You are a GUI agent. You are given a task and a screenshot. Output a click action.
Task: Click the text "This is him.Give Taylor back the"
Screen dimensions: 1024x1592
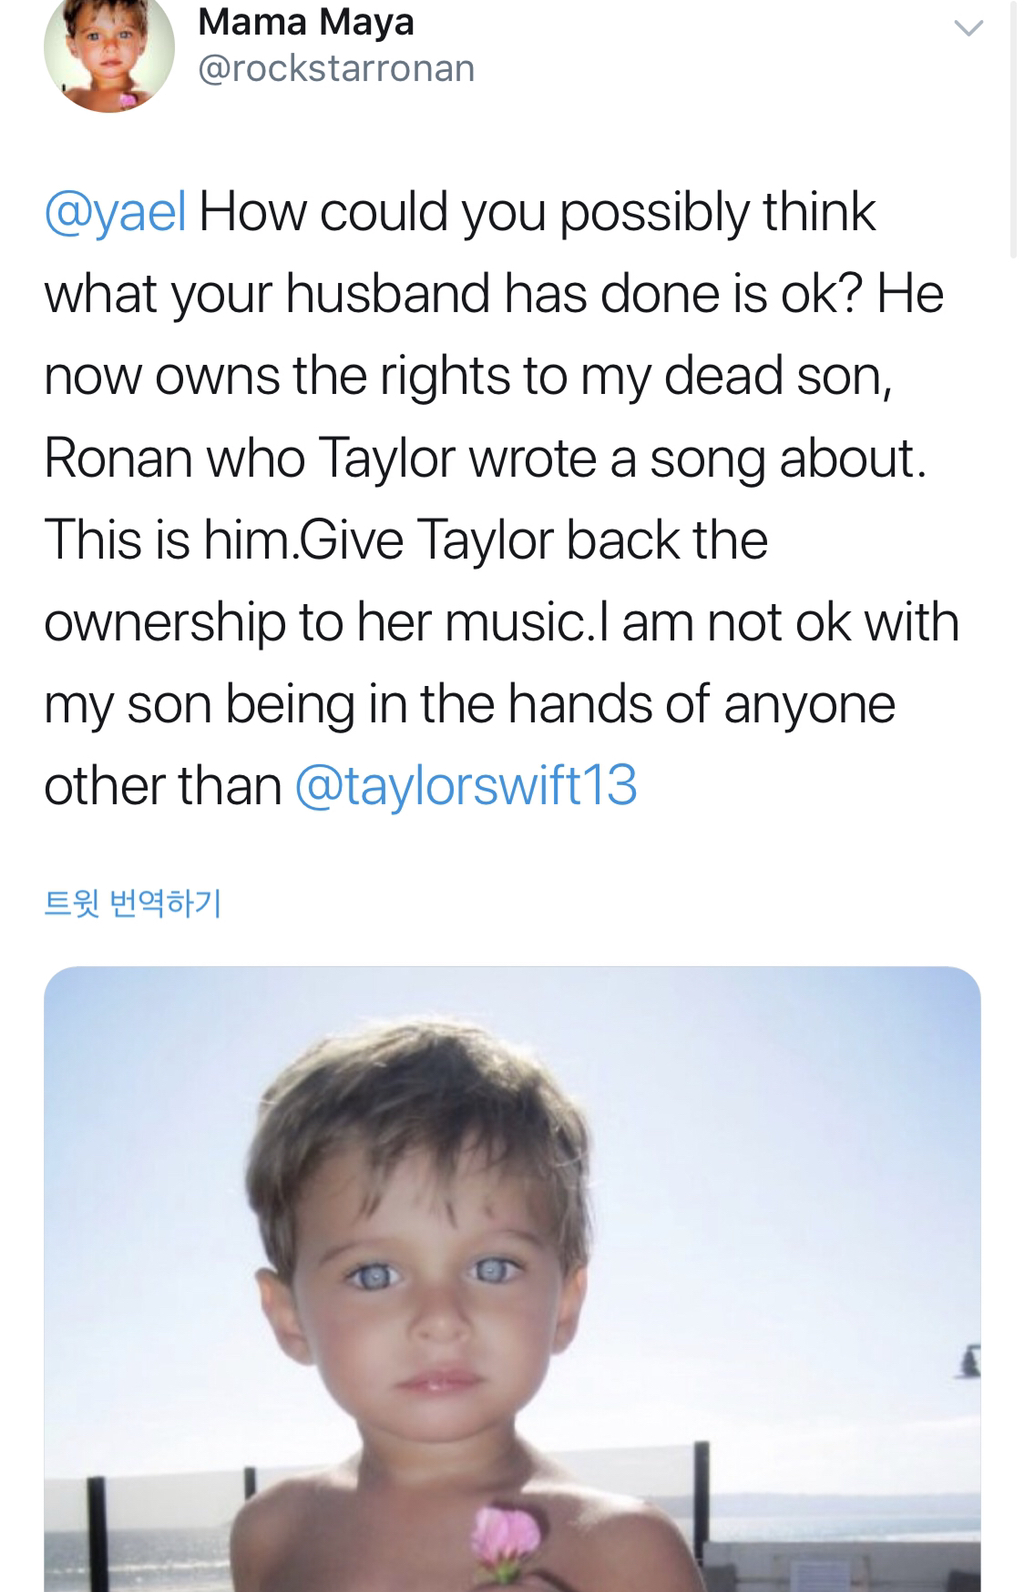[x=405, y=540]
